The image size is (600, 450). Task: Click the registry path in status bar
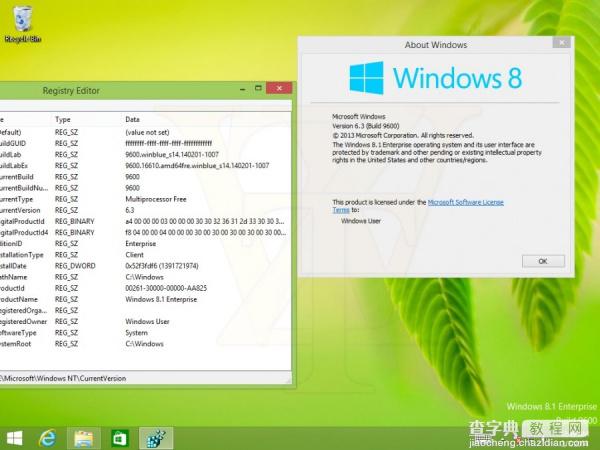click(63, 378)
